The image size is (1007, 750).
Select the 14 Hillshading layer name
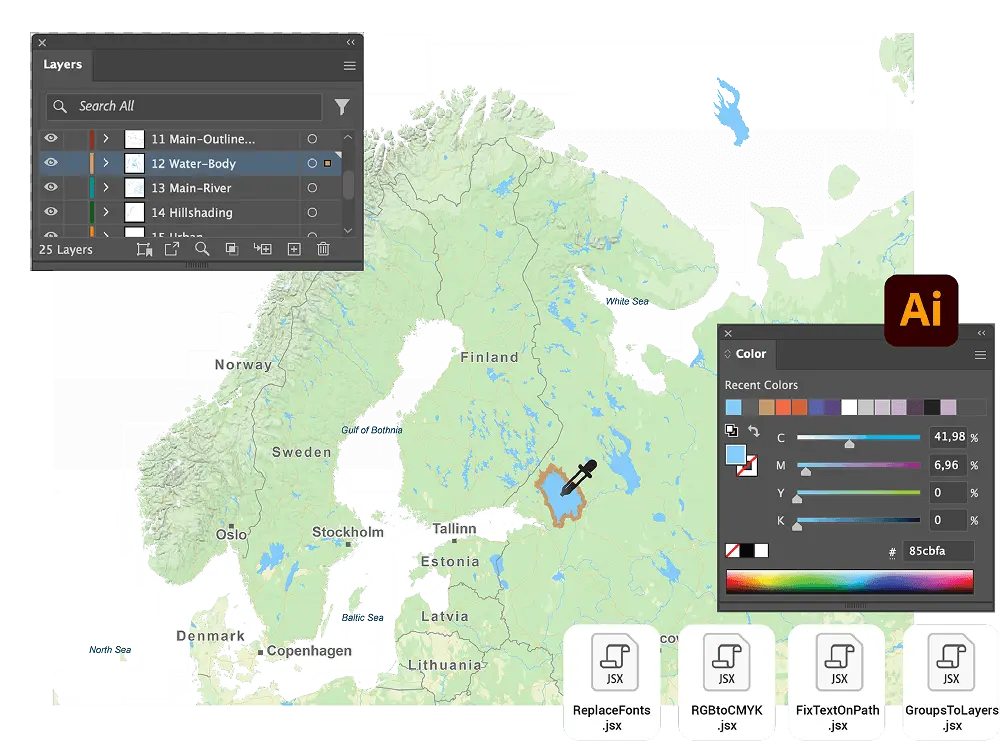coord(192,213)
